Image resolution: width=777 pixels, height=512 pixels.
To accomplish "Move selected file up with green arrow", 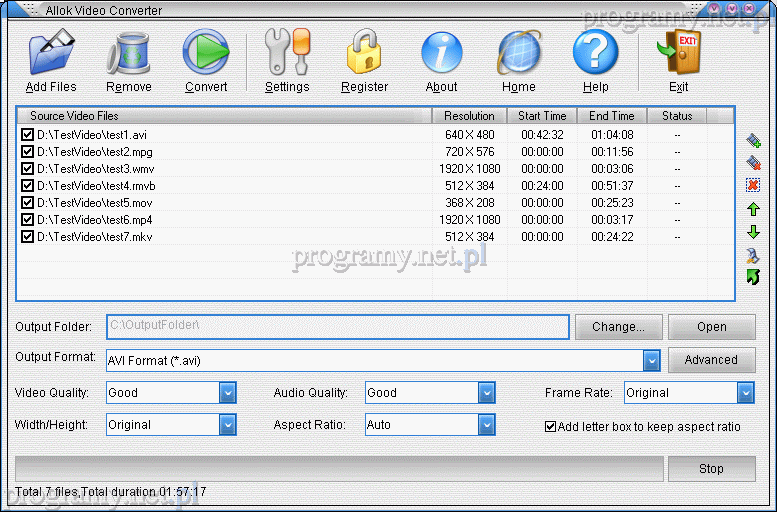I will coord(753,209).
